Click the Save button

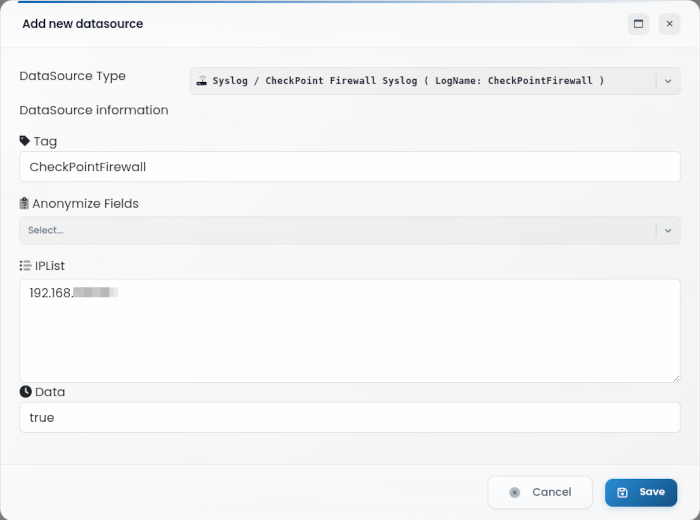[641, 492]
